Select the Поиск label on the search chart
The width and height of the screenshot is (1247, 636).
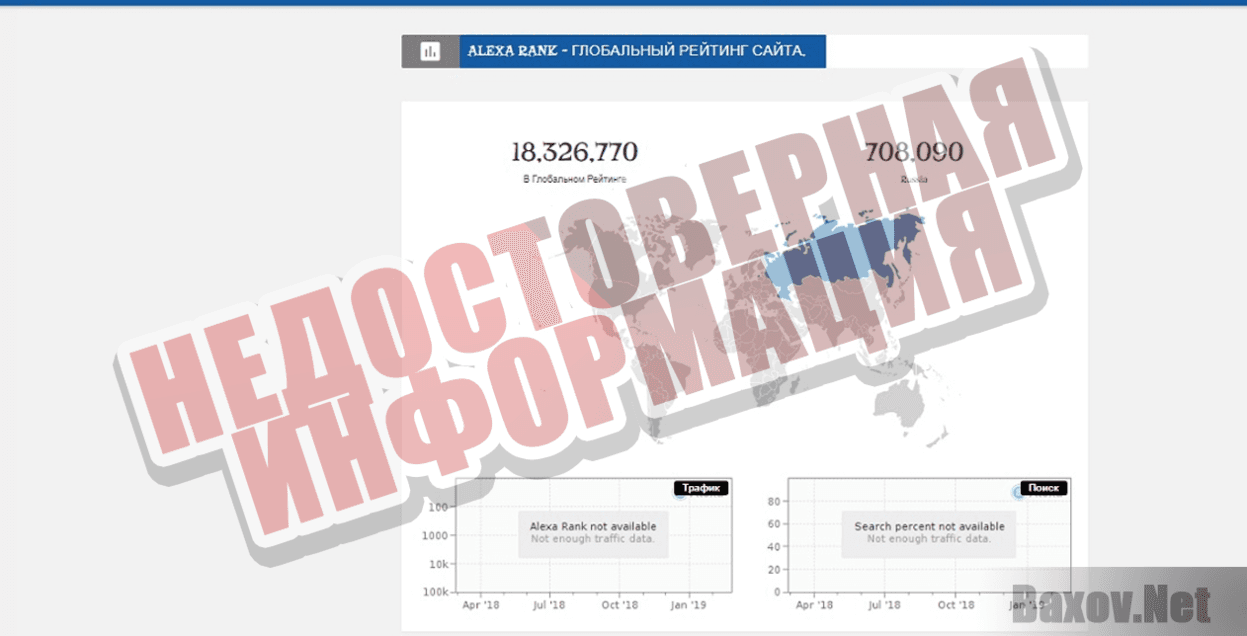pyautogui.click(x=1043, y=488)
